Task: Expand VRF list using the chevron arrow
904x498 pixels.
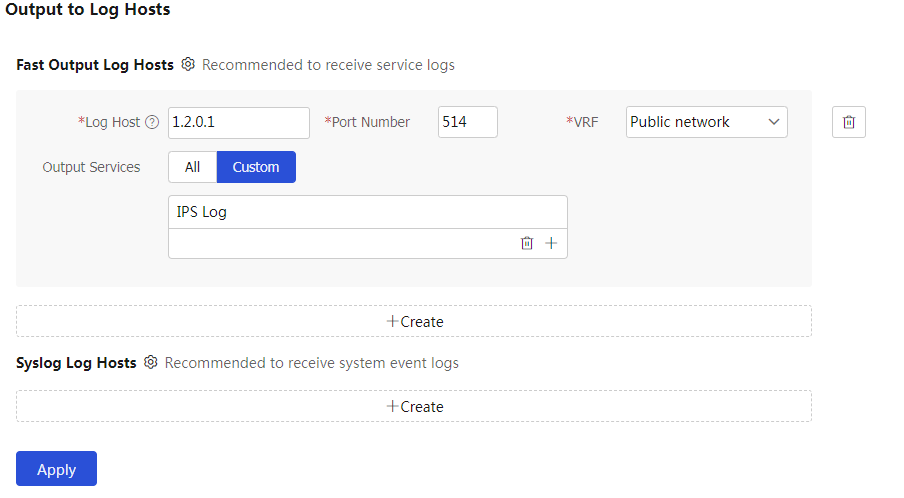Action: (x=774, y=122)
